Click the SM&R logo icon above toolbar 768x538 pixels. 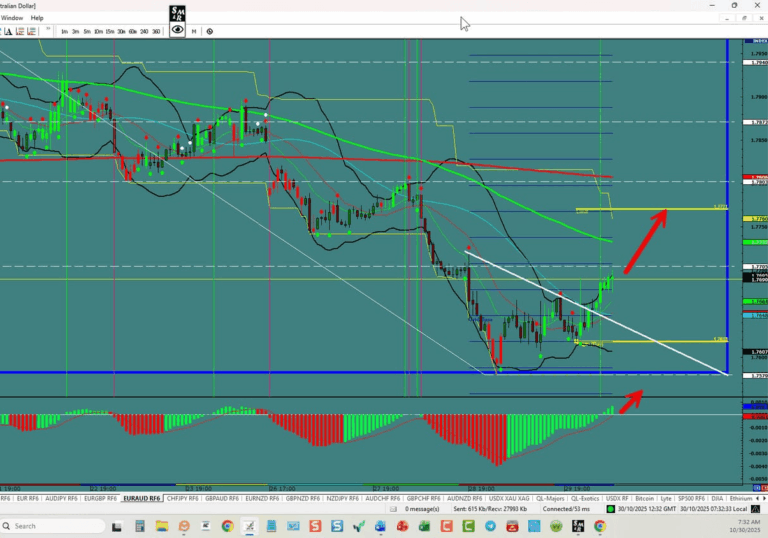177,14
